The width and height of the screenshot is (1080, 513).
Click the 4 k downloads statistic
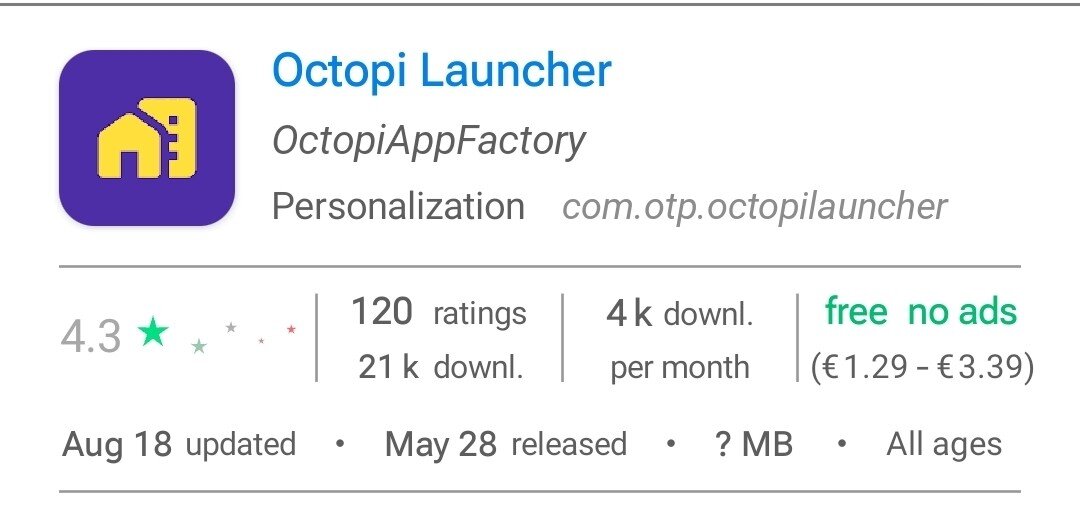679,314
